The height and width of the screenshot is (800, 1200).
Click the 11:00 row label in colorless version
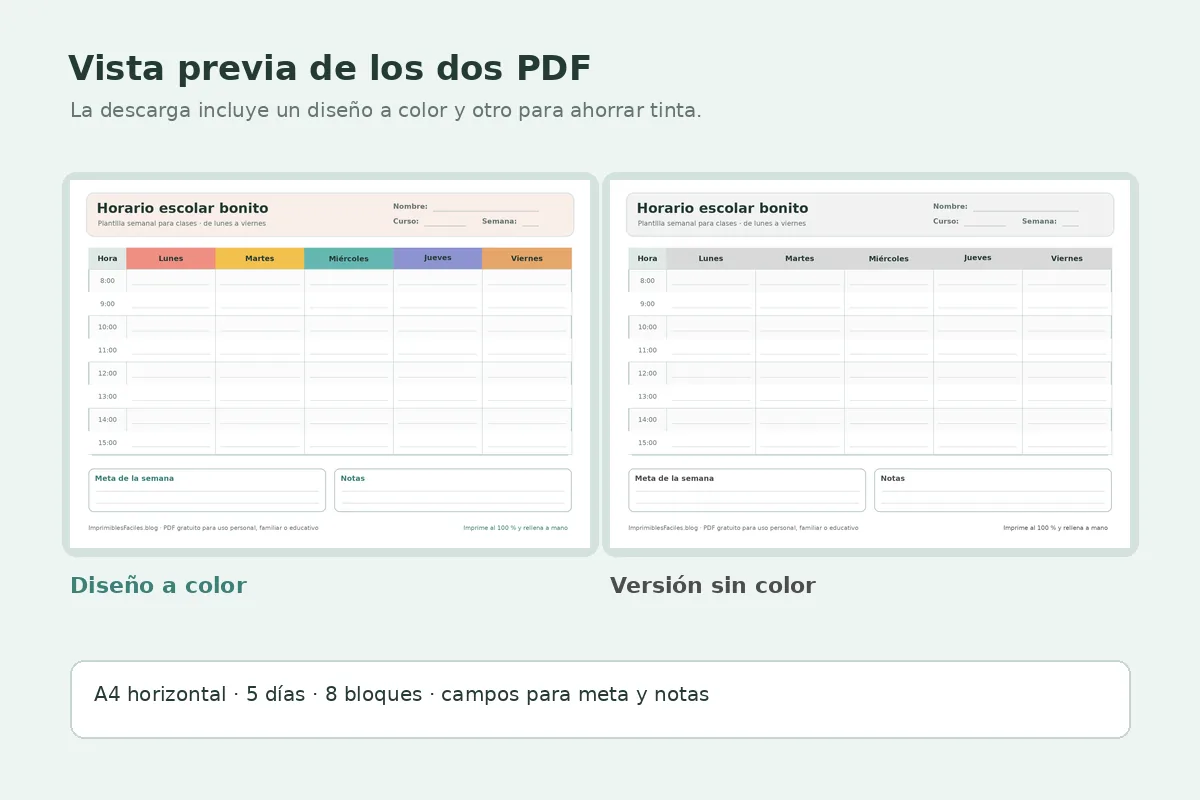pos(647,350)
